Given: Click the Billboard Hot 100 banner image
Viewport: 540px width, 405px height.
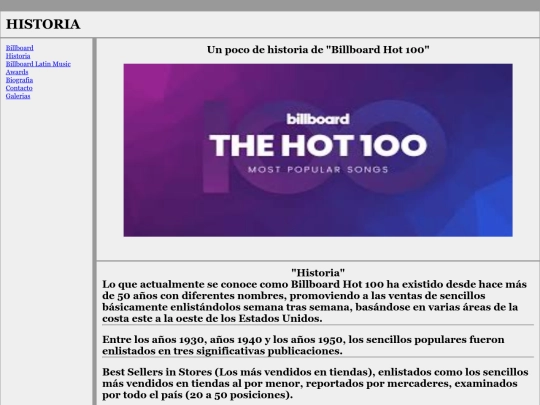Looking at the screenshot, I should (318, 150).
